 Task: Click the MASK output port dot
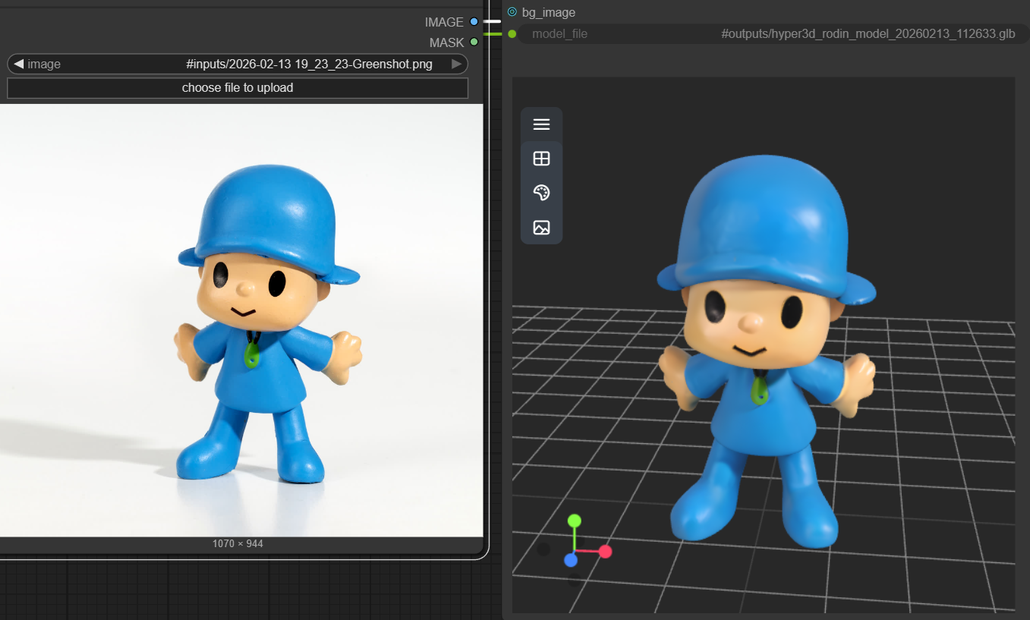[x=474, y=42]
